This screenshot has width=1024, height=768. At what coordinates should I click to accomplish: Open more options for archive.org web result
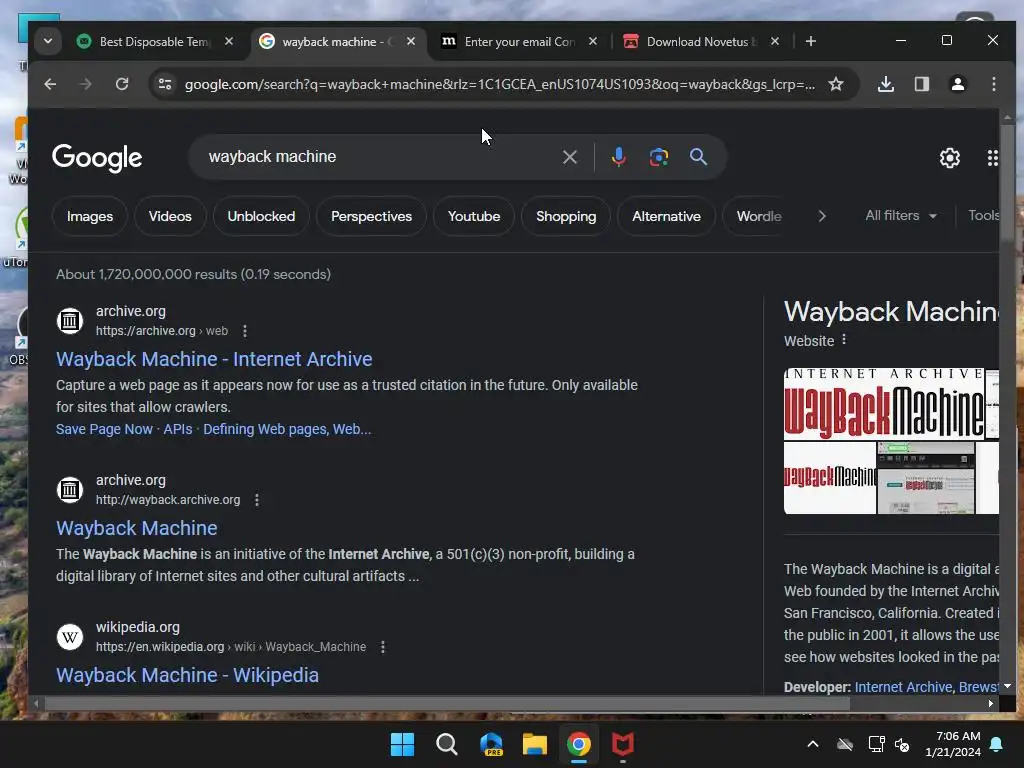245,331
